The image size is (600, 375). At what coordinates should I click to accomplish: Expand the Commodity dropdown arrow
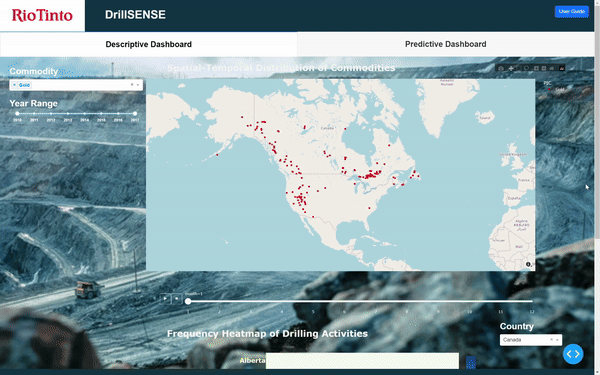(x=138, y=85)
